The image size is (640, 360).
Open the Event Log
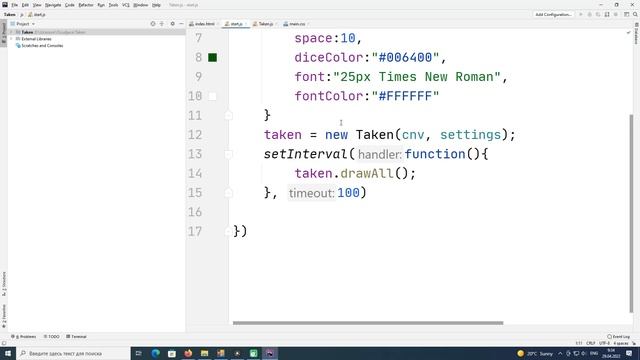pyautogui.click(x=618, y=337)
